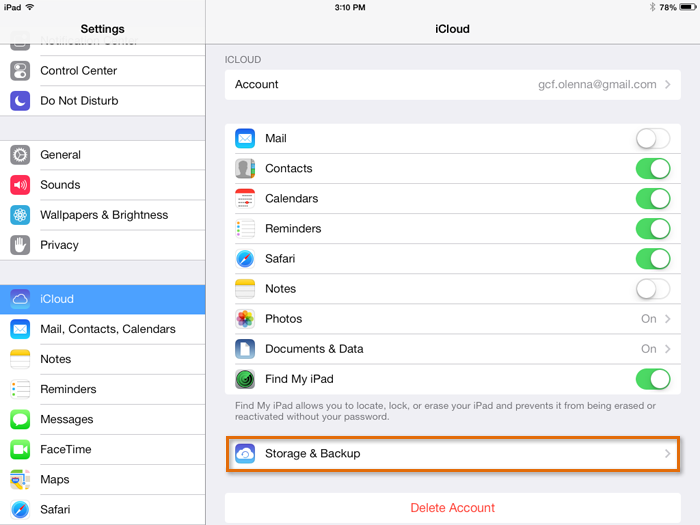Tap the 3:10 PM clock
Viewport: 700px width, 525px height.
350,8
